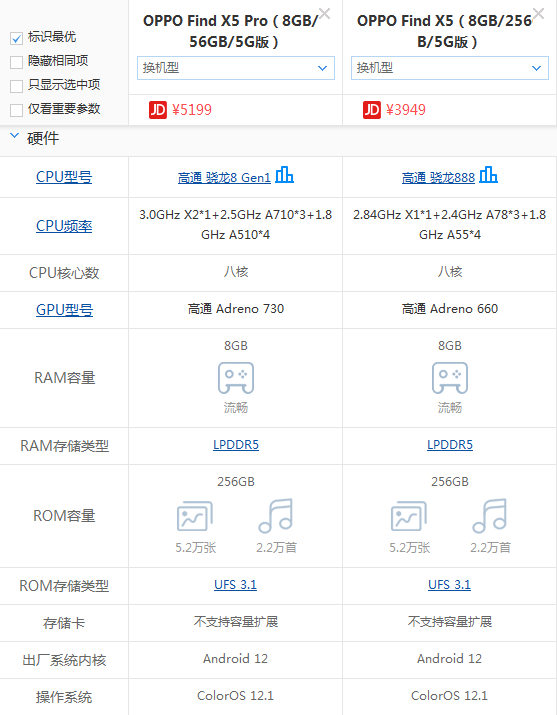Open UFS 3.1 link in Find X5 column
Viewport: 557px width, 715px height.
pos(449,585)
